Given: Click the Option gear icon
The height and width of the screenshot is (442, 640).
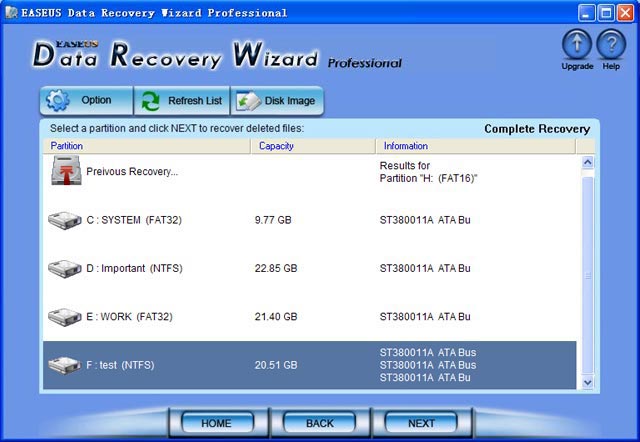Looking at the screenshot, I should (x=58, y=100).
